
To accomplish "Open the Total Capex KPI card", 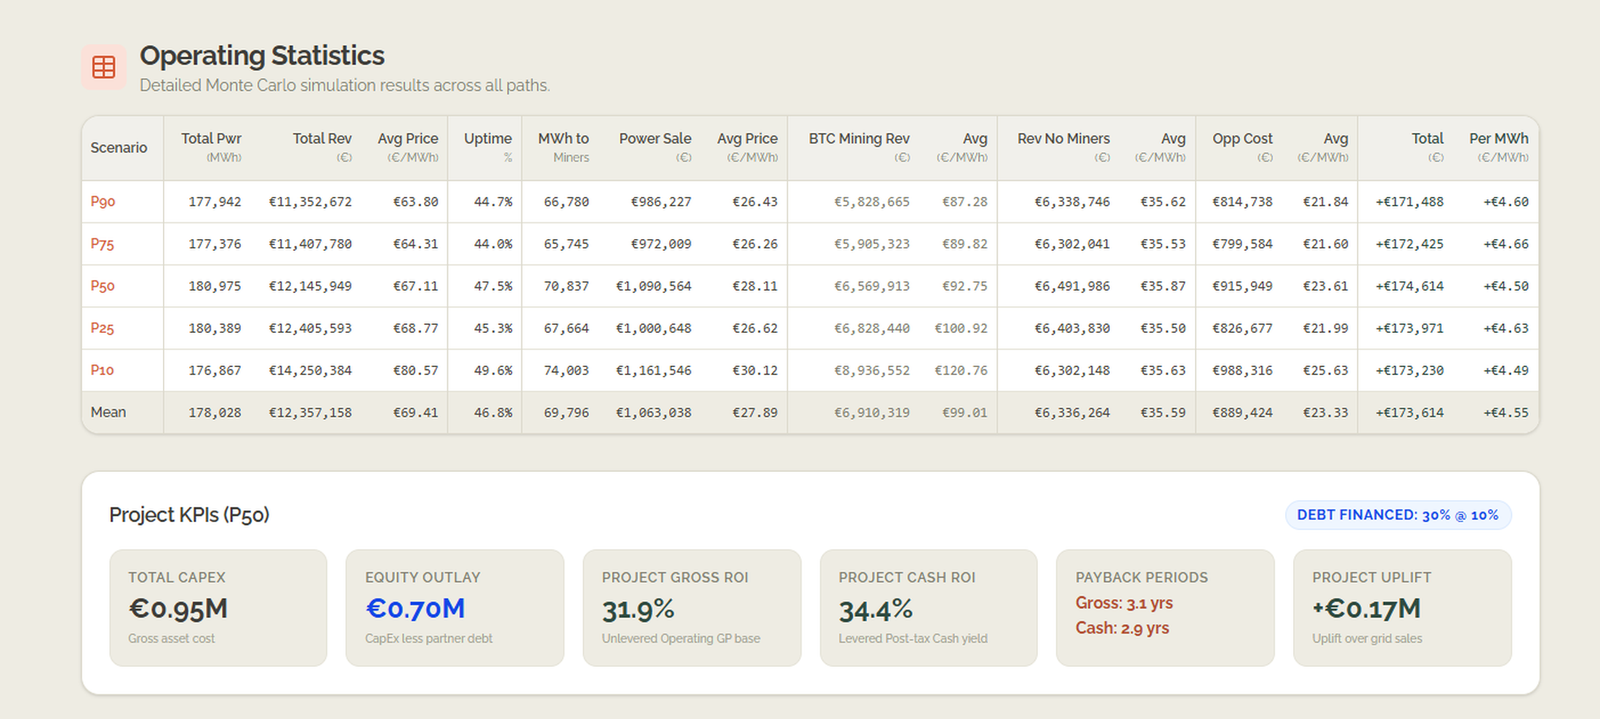I will click(x=218, y=608).
